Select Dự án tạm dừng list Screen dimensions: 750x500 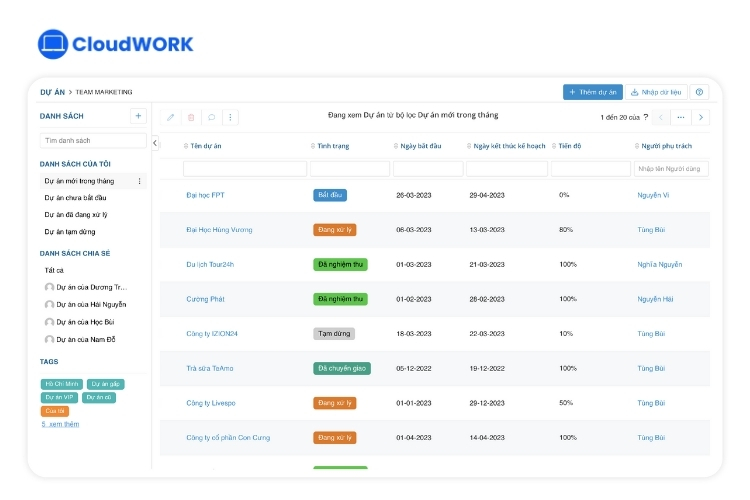click(70, 231)
